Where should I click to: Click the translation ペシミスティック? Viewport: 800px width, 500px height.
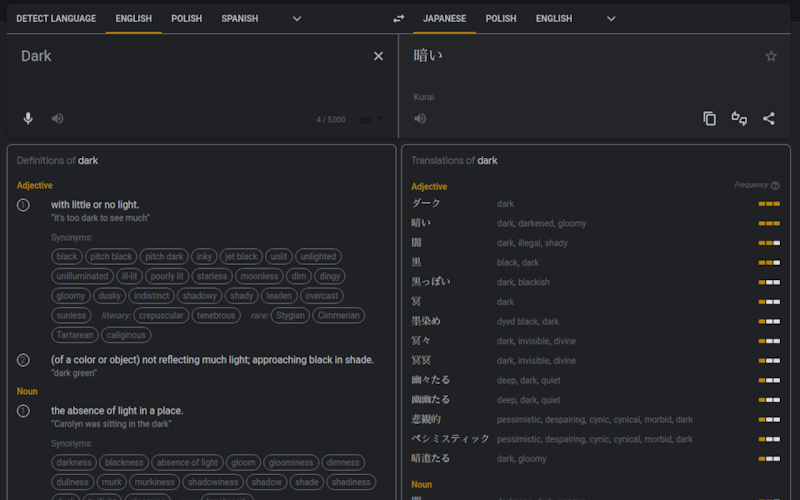tap(450, 439)
